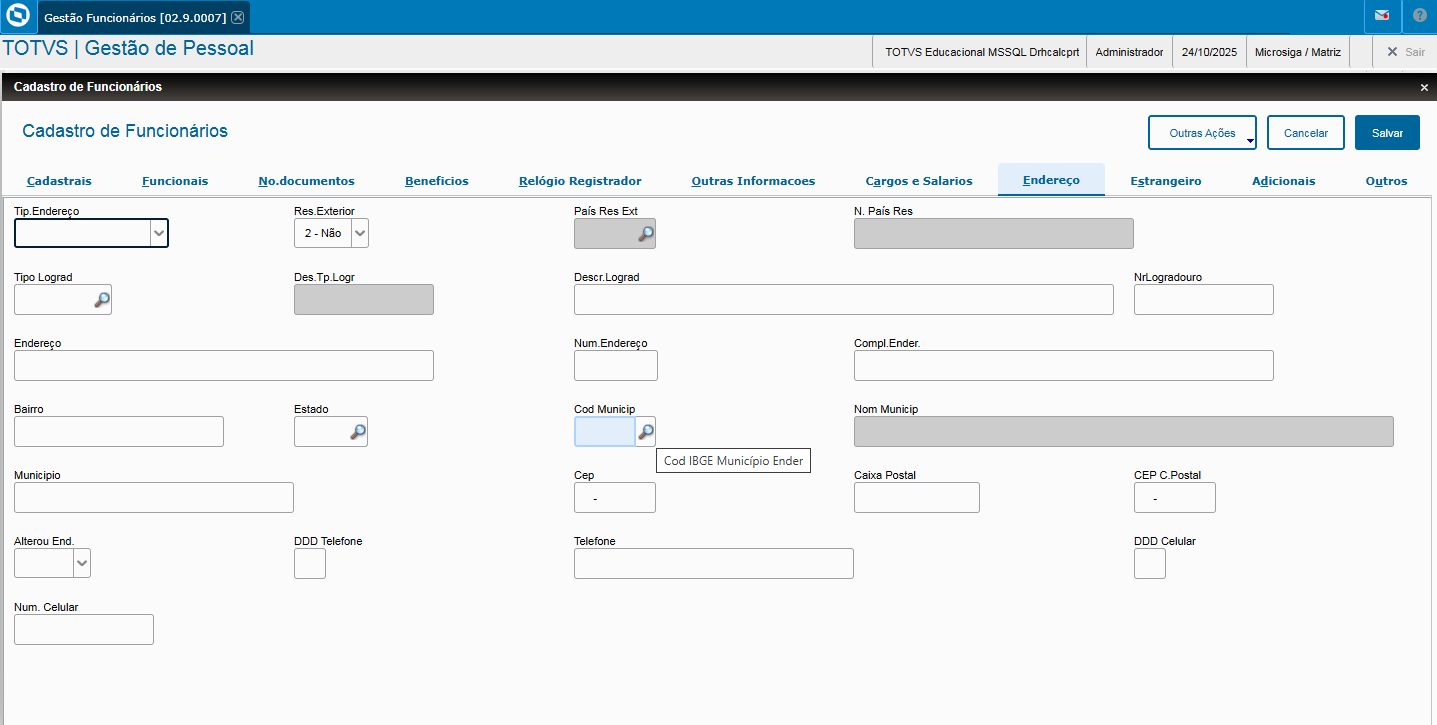
Task: Click the help question mark icon
Action: (x=1420, y=16)
